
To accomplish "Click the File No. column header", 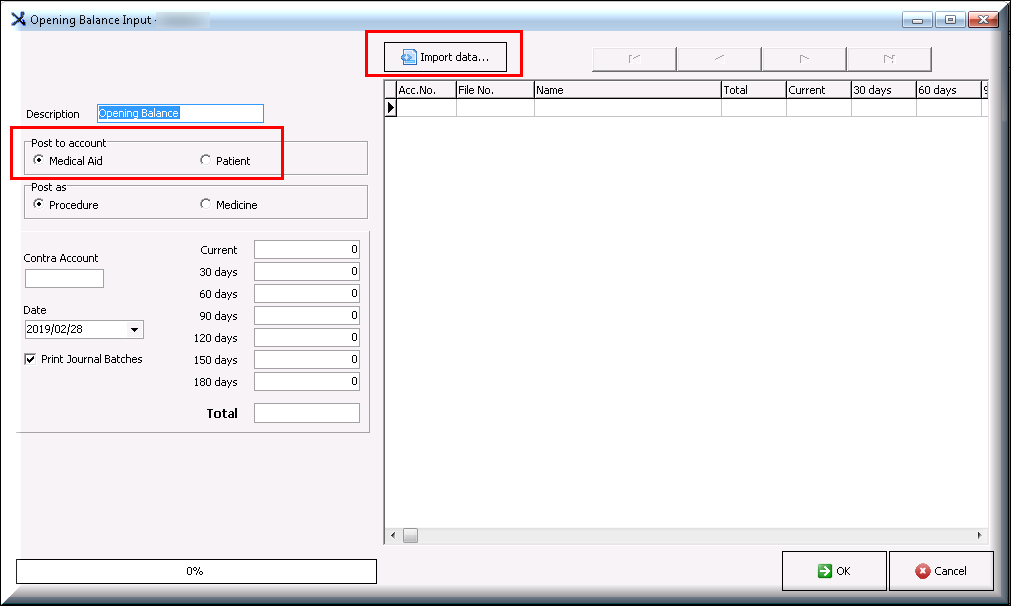I will tap(495, 90).
